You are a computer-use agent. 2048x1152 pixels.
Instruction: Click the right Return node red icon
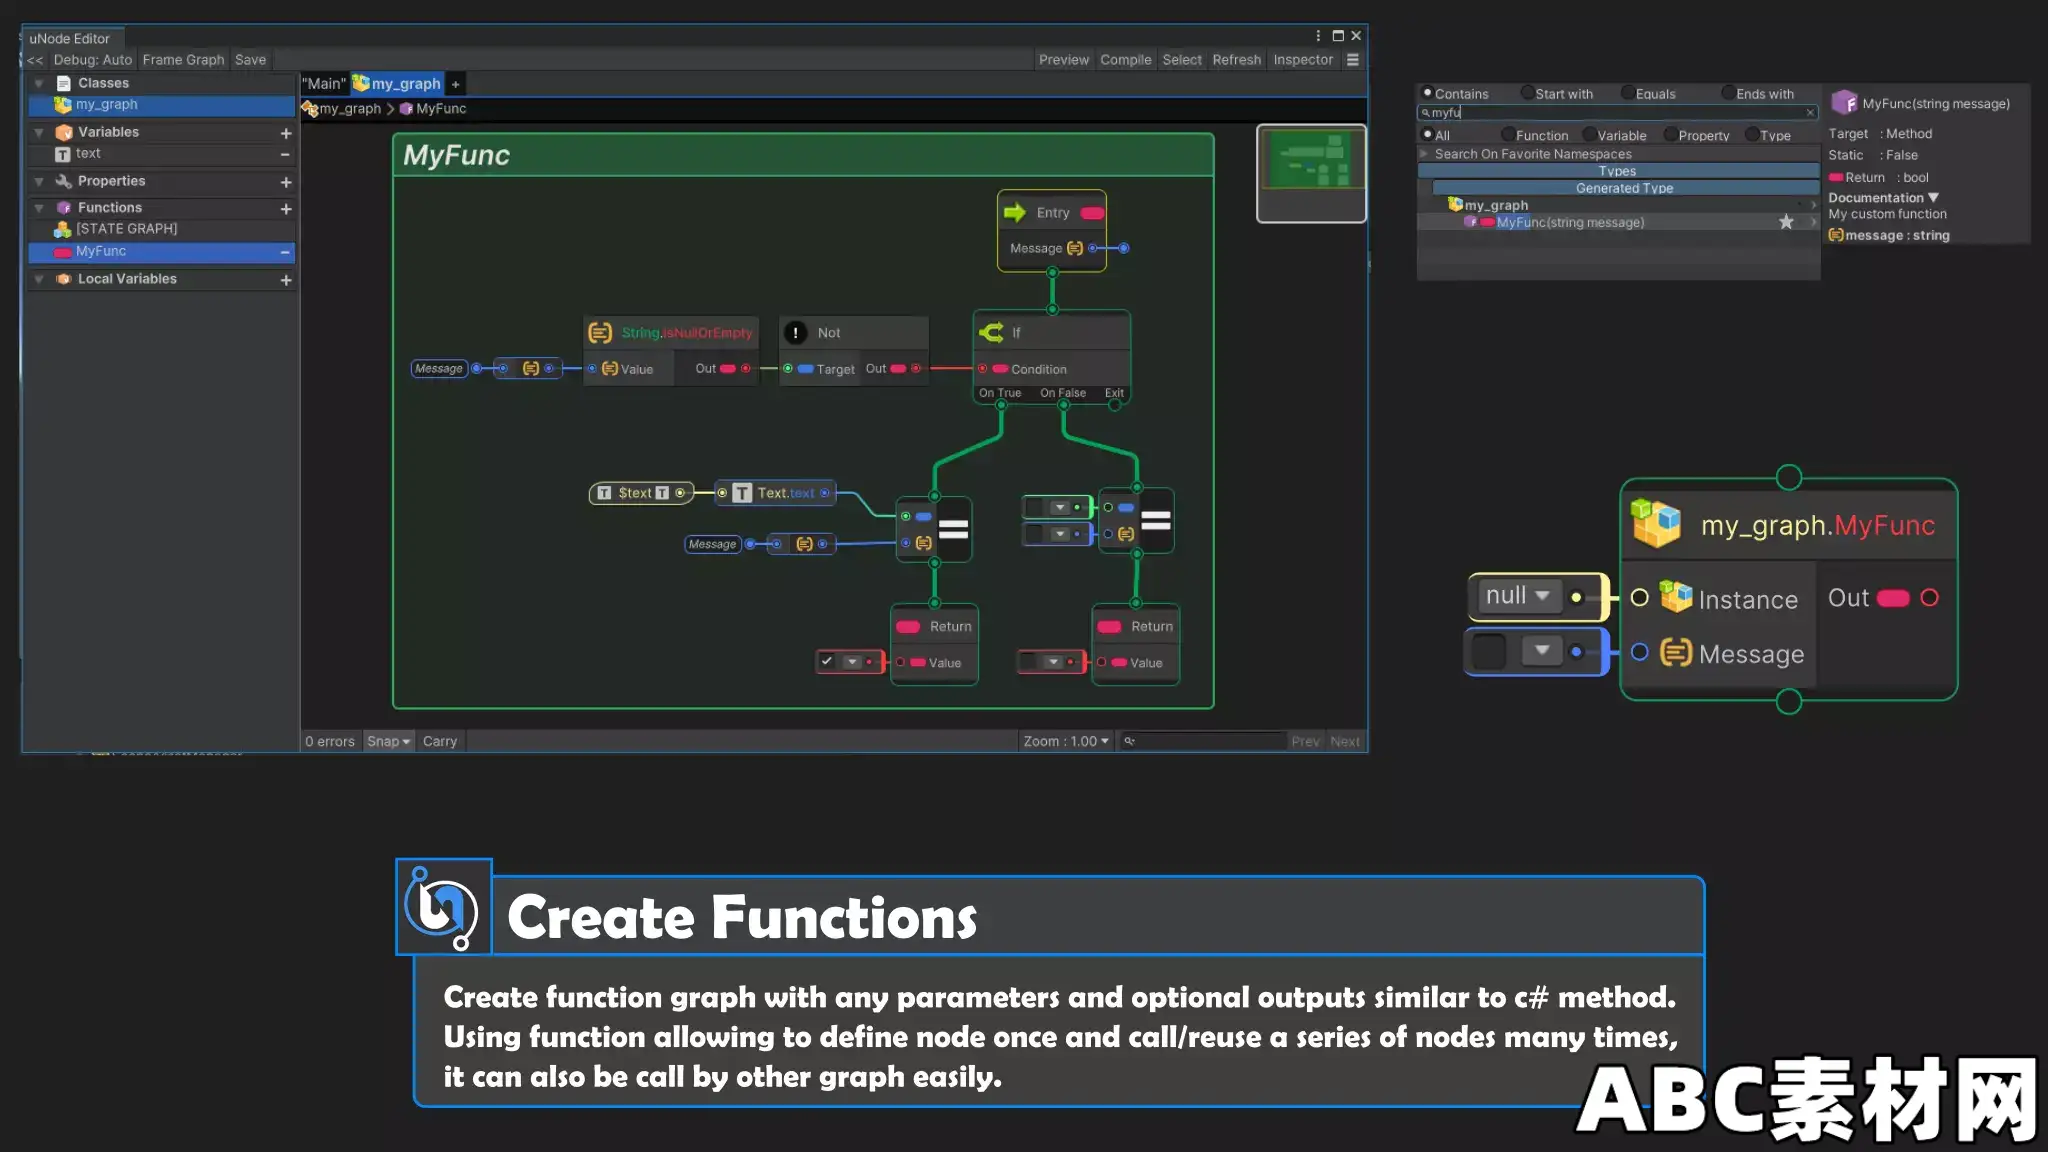pyautogui.click(x=1109, y=627)
